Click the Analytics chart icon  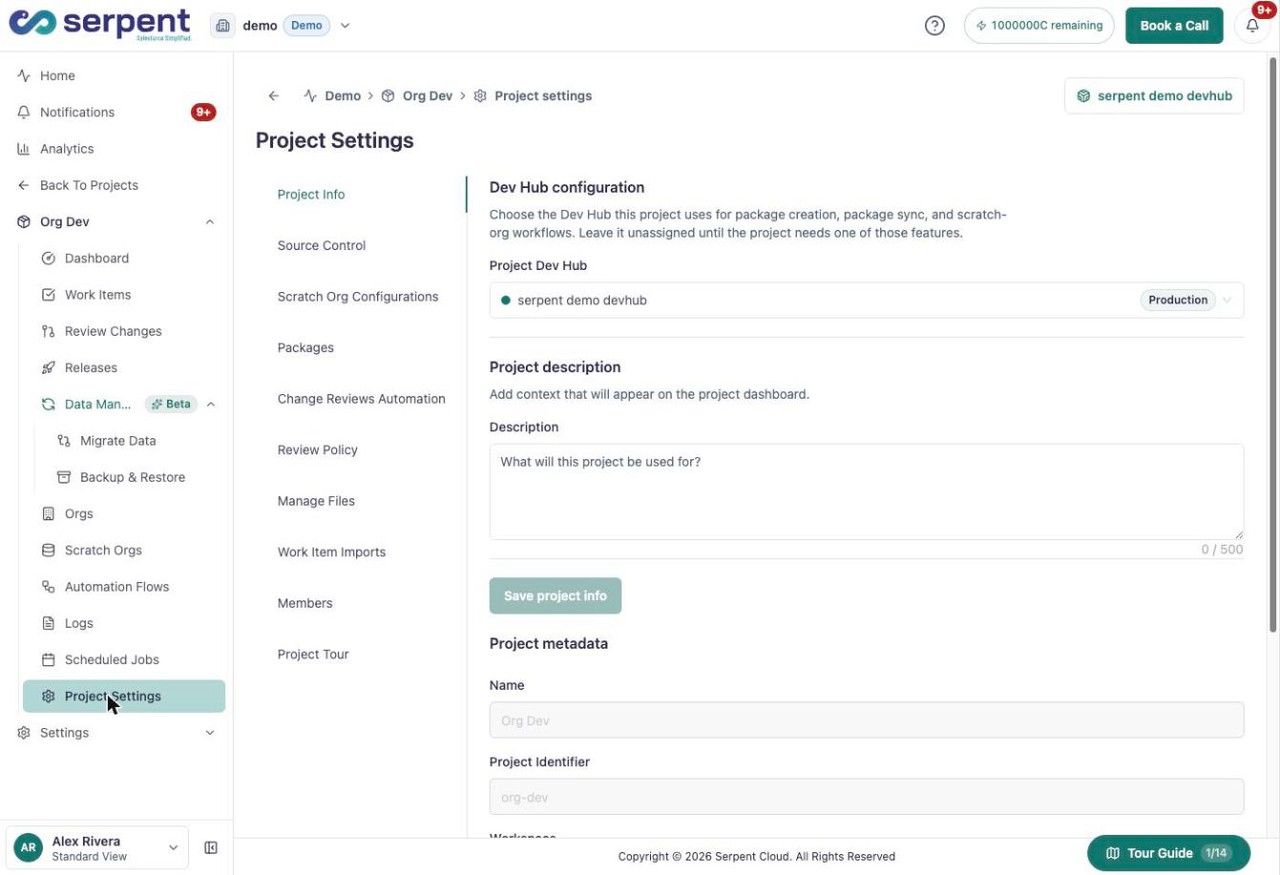24,149
